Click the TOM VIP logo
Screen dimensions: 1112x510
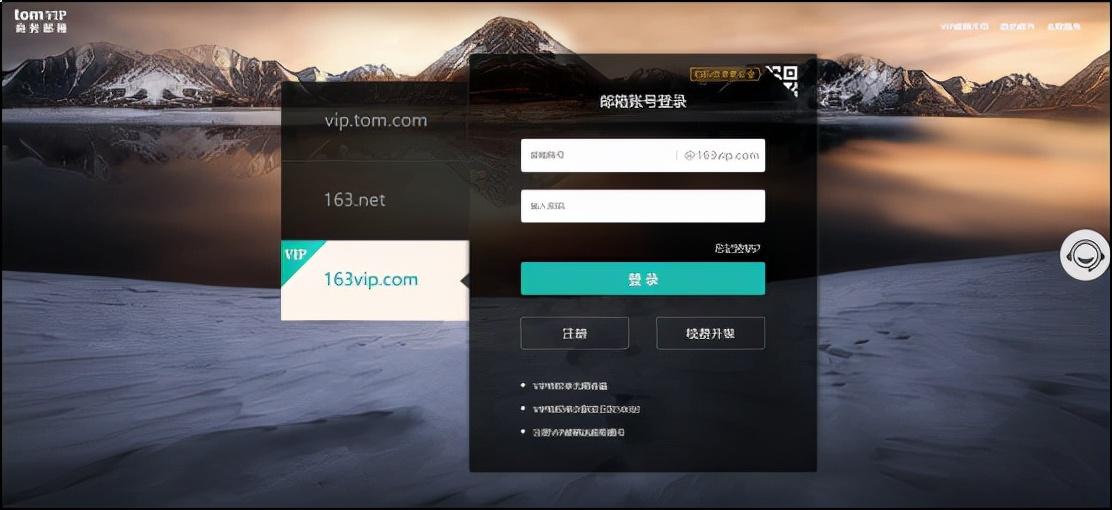click(40, 21)
